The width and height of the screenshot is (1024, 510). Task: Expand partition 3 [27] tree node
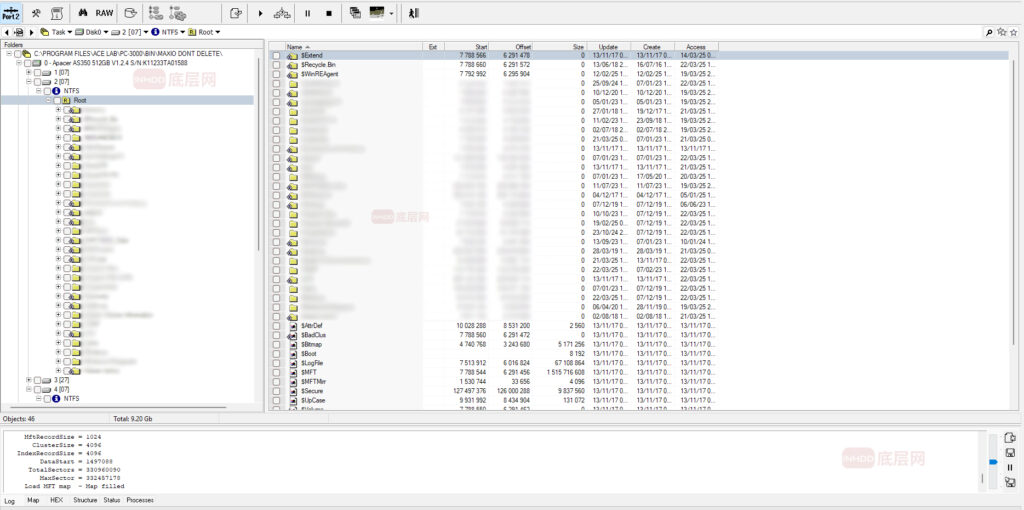coord(29,380)
